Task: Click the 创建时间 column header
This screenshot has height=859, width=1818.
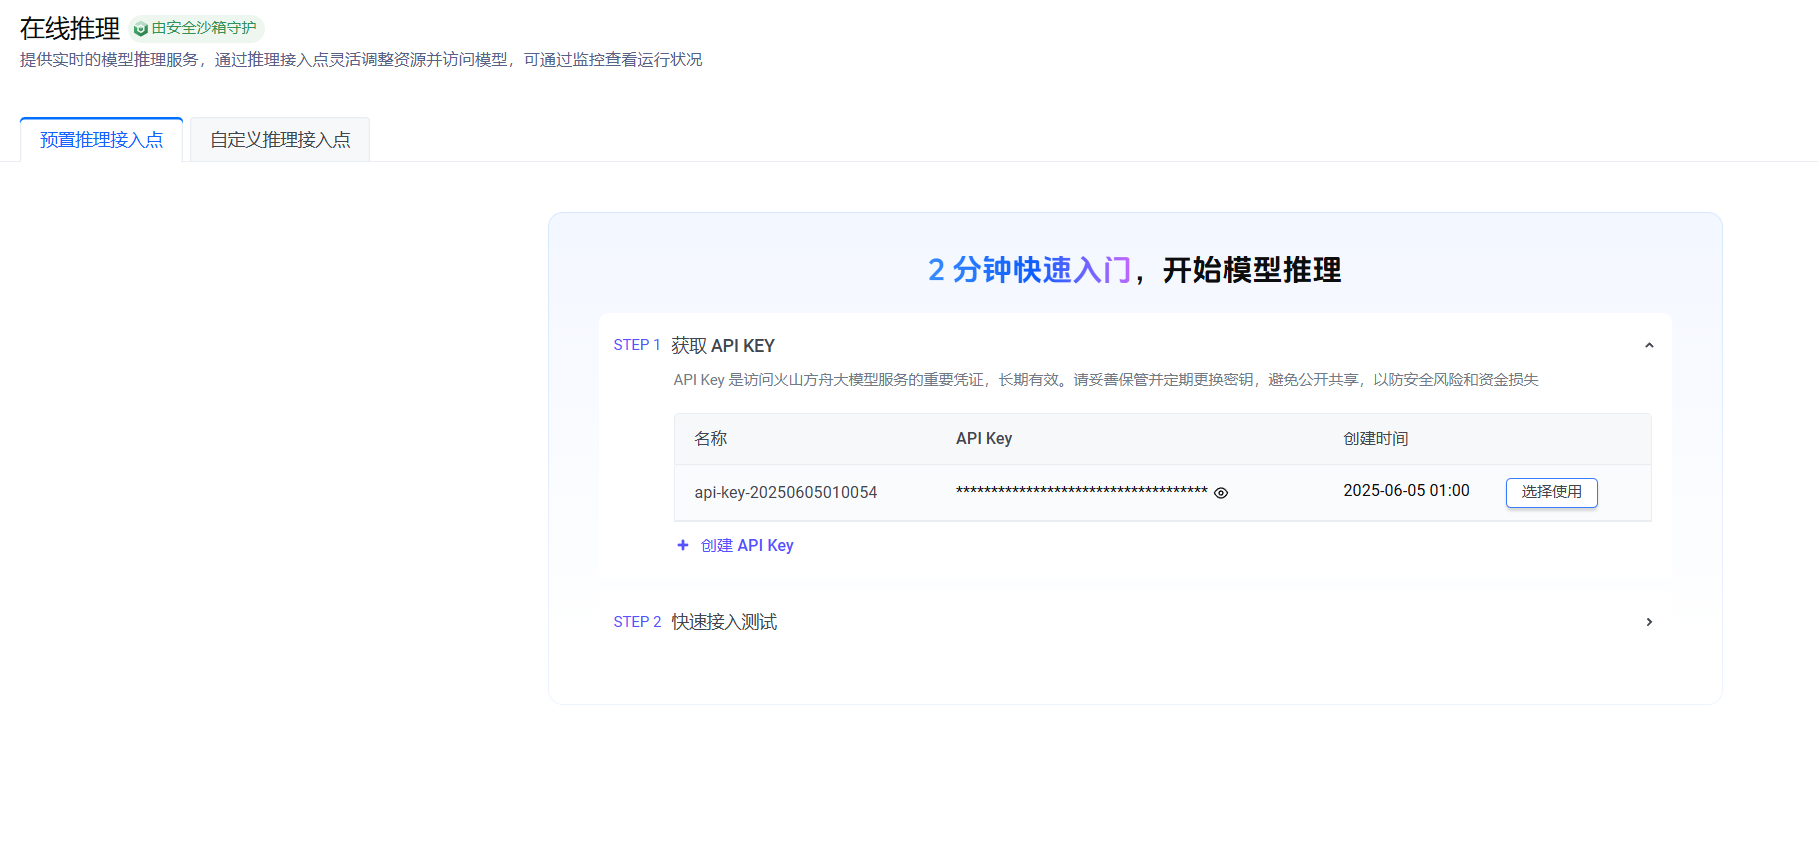Action: click(x=1375, y=438)
